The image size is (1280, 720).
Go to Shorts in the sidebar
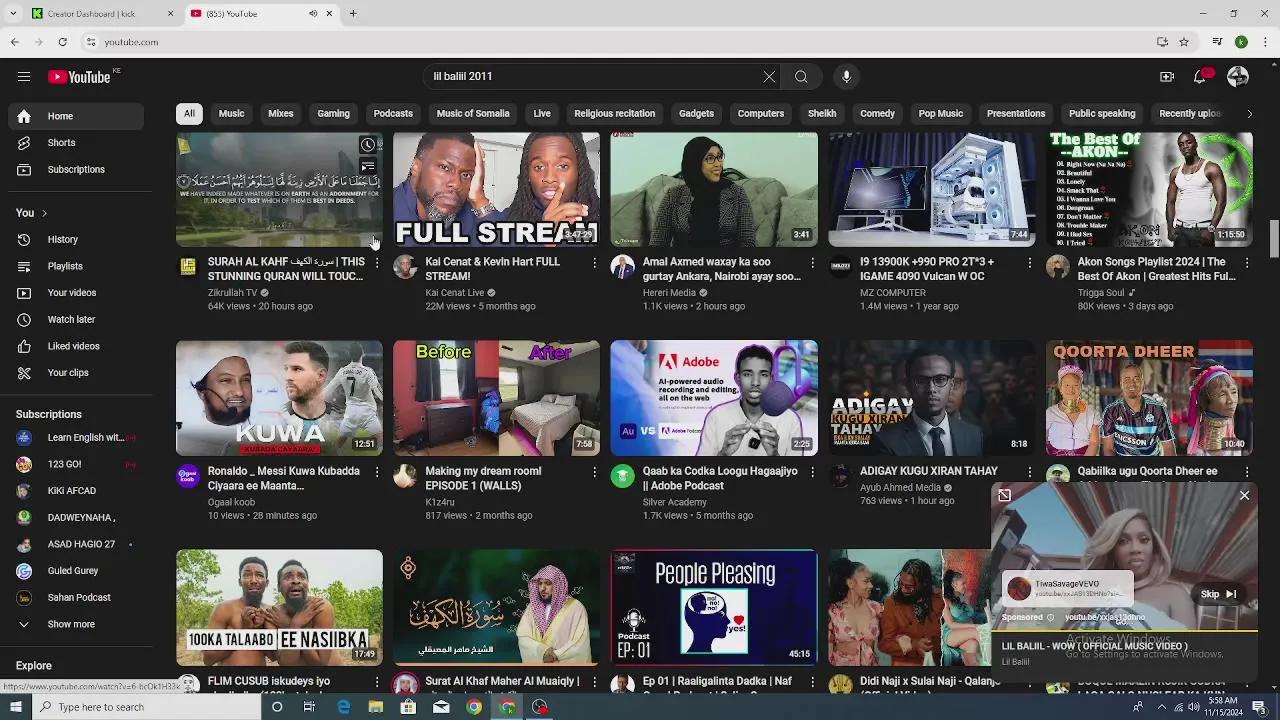(x=76, y=143)
